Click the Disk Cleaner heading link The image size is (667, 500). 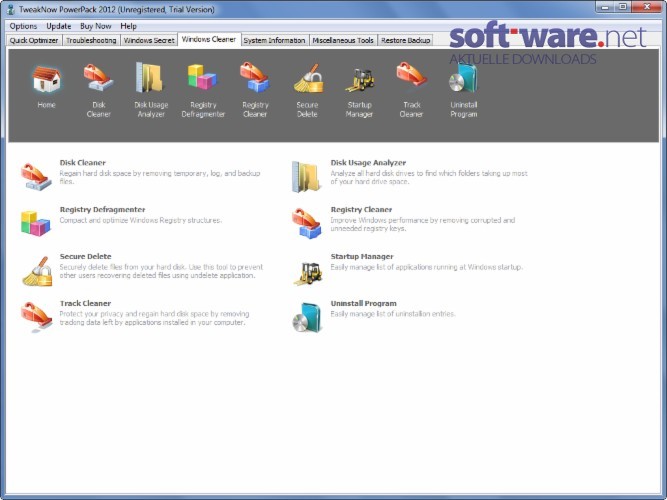pyautogui.click(x=83, y=163)
